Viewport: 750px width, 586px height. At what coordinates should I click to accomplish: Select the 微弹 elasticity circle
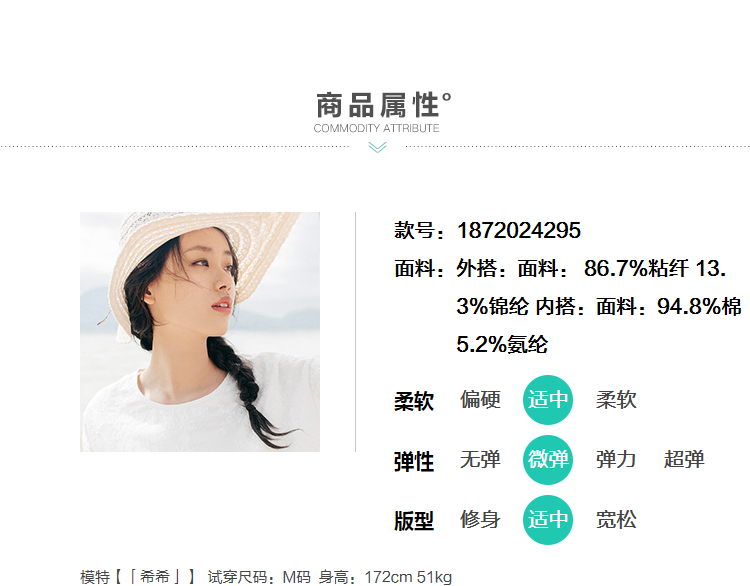[x=548, y=460]
